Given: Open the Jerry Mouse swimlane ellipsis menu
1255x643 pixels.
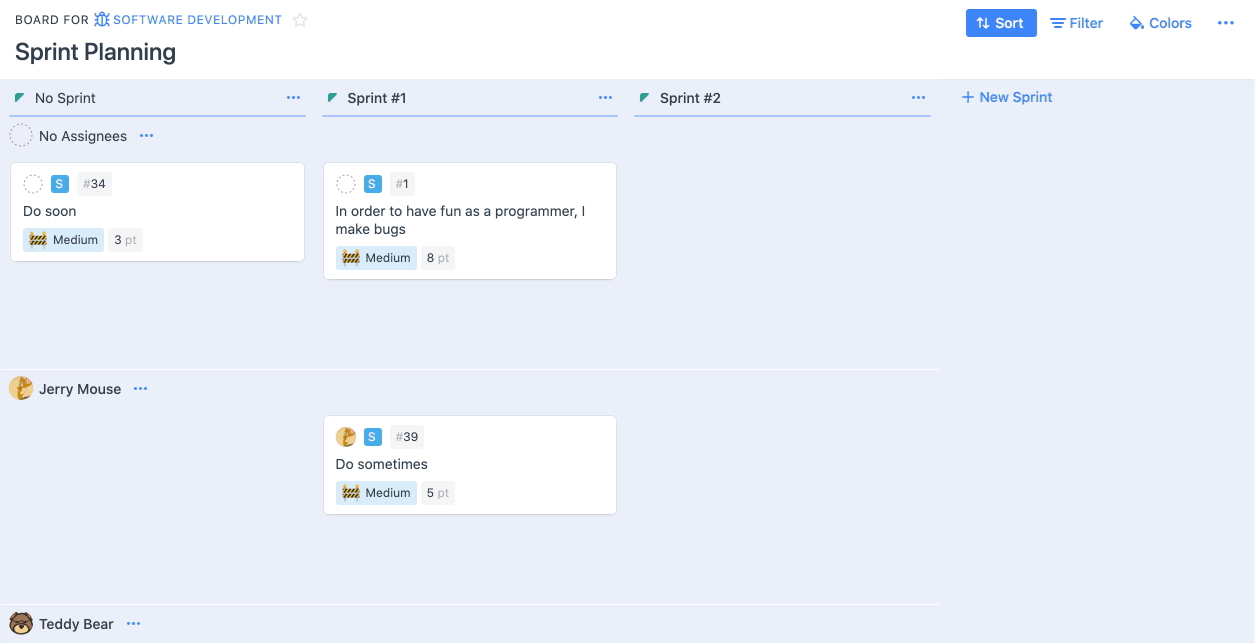Looking at the screenshot, I should tap(140, 388).
